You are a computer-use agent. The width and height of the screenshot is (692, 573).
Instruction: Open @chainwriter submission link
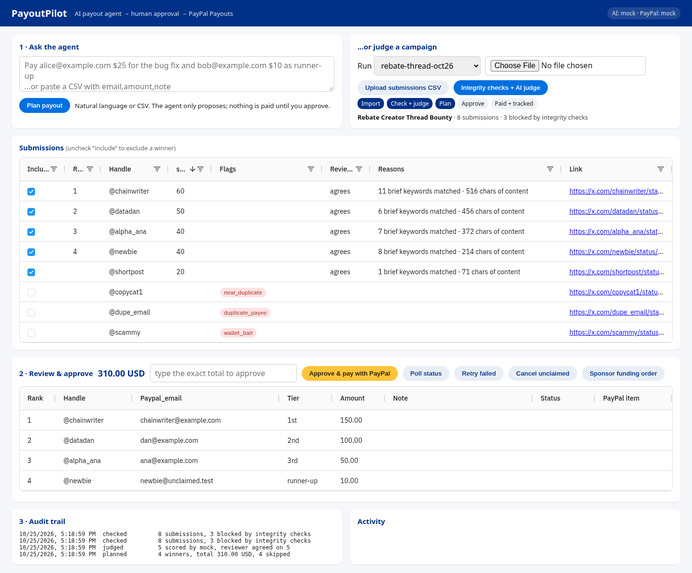tap(616, 191)
